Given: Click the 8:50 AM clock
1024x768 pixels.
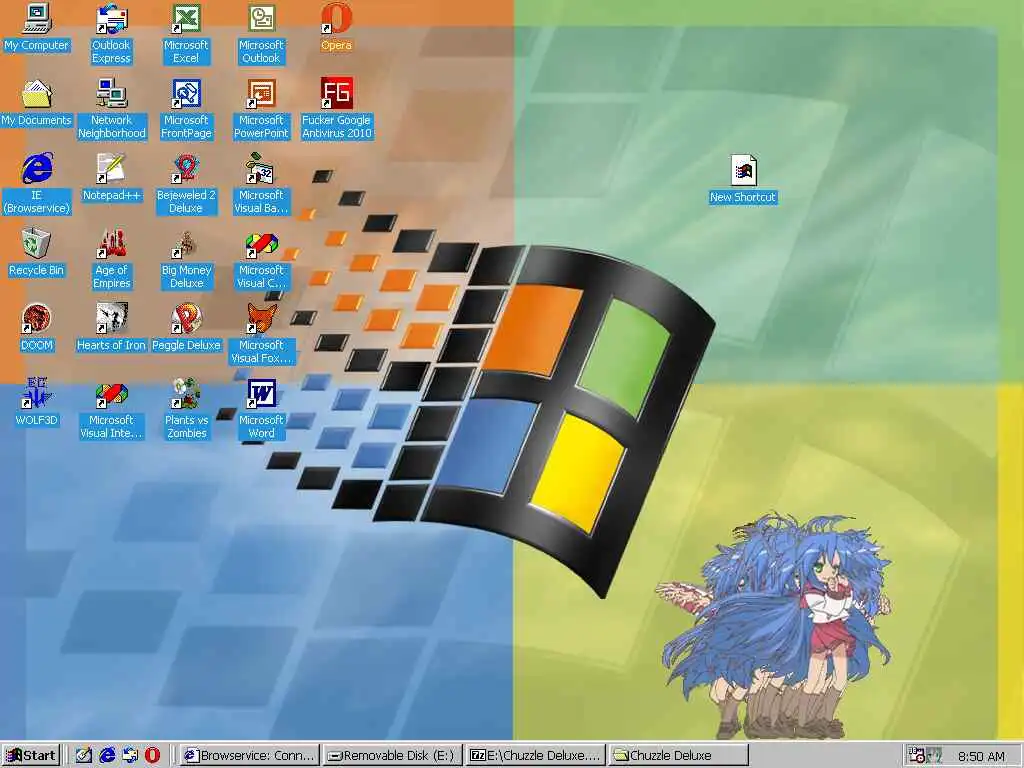Looking at the screenshot, I should (982, 756).
